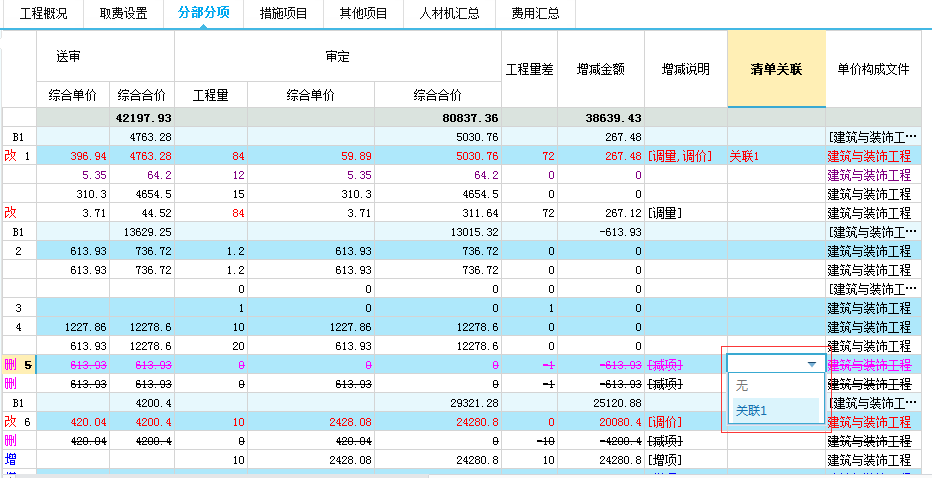932x478 pixels.
Task: Click the 工程量差 column header
Action: coord(529,69)
